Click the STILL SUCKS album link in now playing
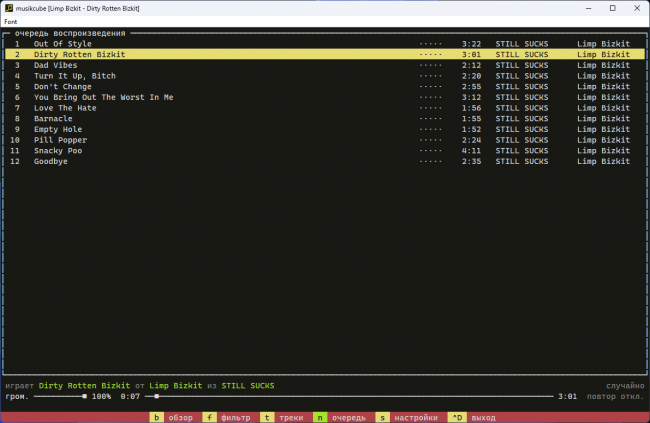This screenshot has width=650, height=423. (248, 386)
